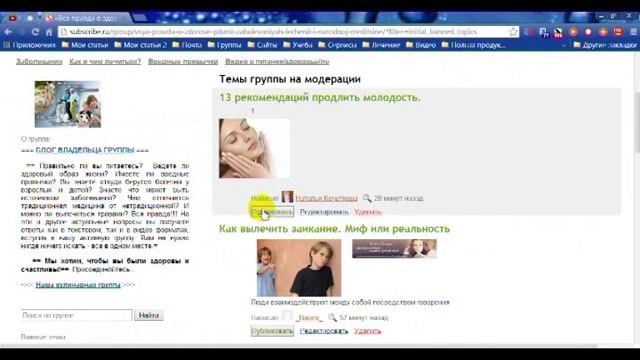This screenshot has width=640, height=360.
Task: Open the 'Сайты' bookmark folder
Action: 262,45
